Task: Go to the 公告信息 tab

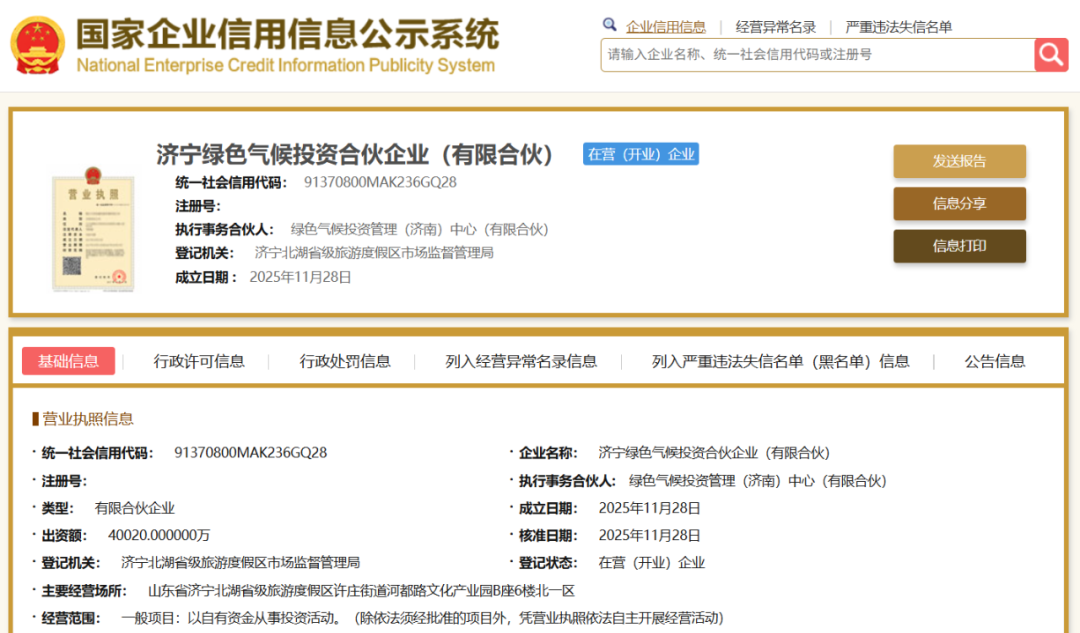Action: coord(994,362)
